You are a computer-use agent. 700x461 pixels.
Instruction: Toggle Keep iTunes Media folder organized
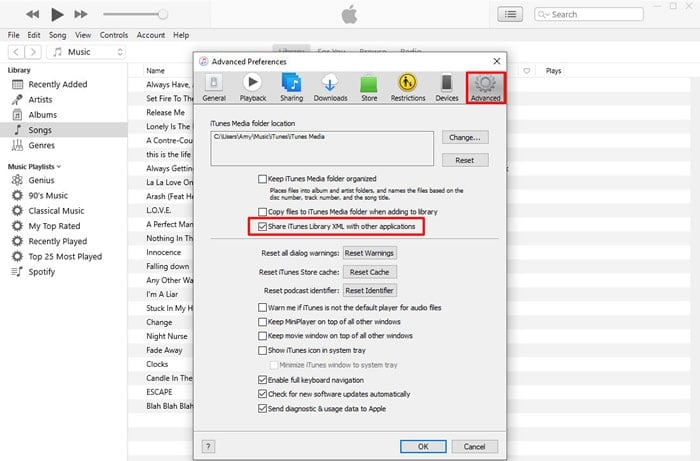262,179
